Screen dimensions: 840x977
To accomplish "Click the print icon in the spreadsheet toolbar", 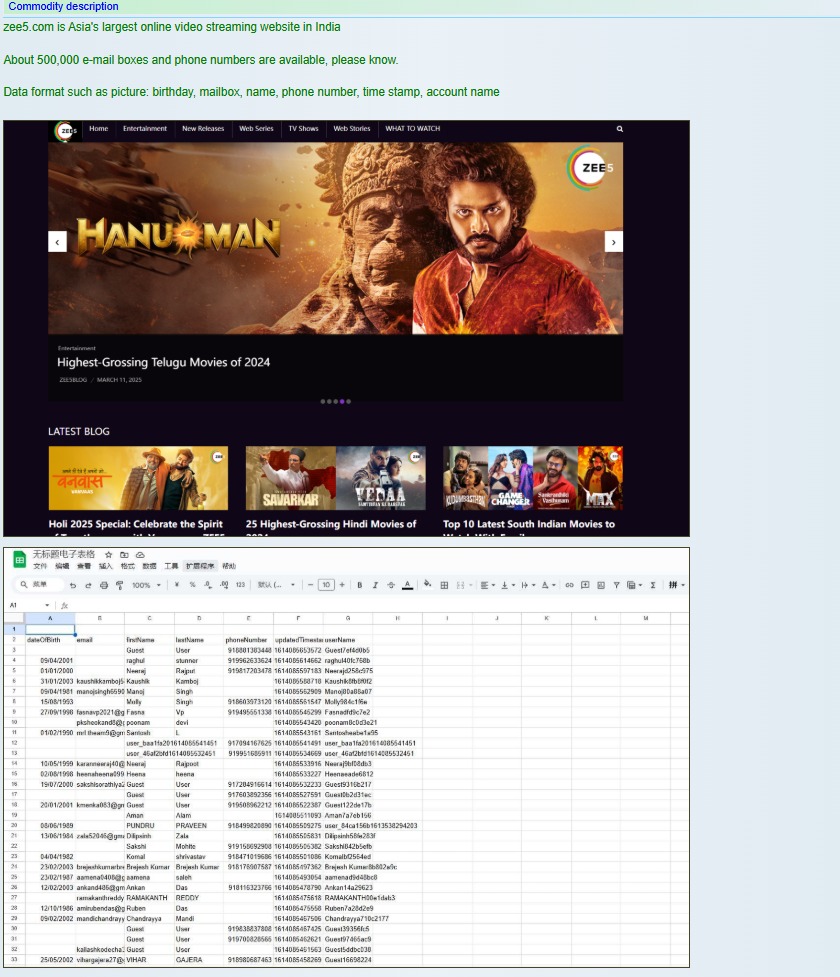I will 104,585.
